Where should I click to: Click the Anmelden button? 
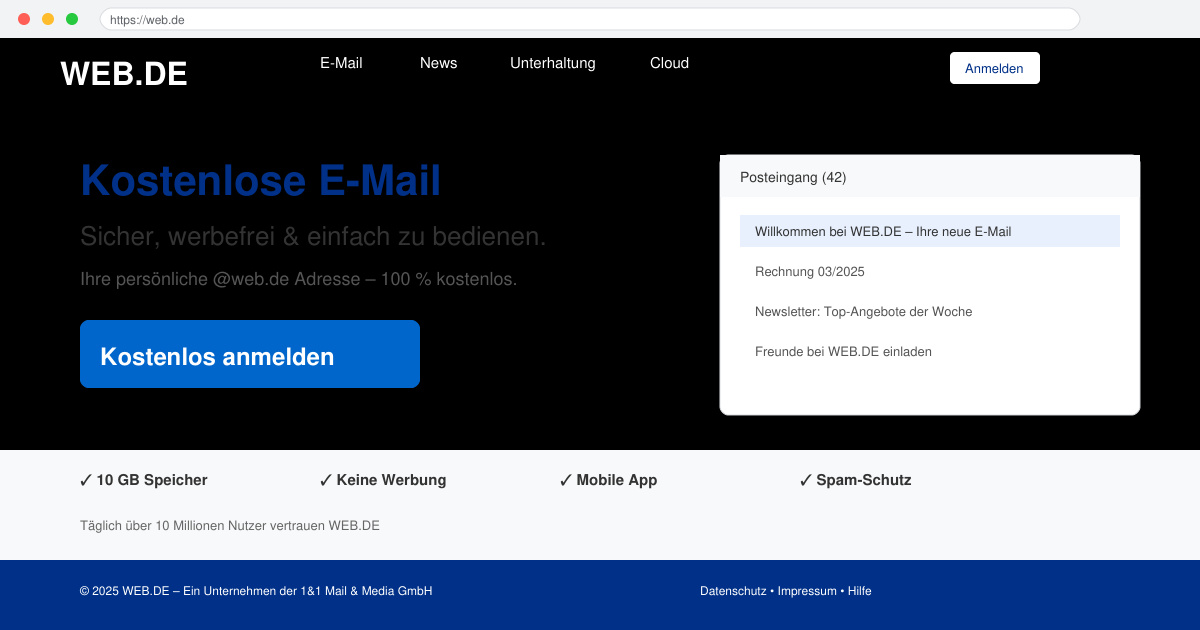[x=994, y=68]
